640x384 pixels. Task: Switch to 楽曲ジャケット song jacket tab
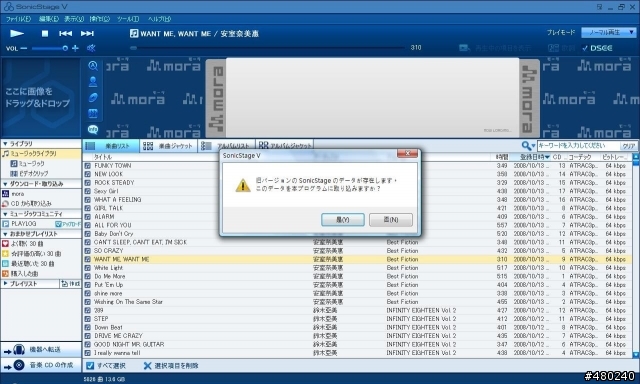tap(168, 146)
